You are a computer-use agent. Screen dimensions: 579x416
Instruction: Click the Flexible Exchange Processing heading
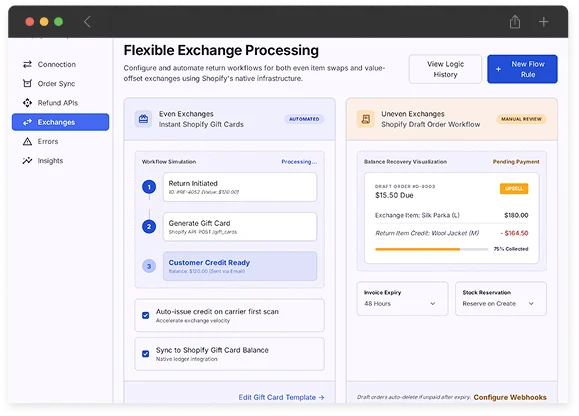[221, 50]
